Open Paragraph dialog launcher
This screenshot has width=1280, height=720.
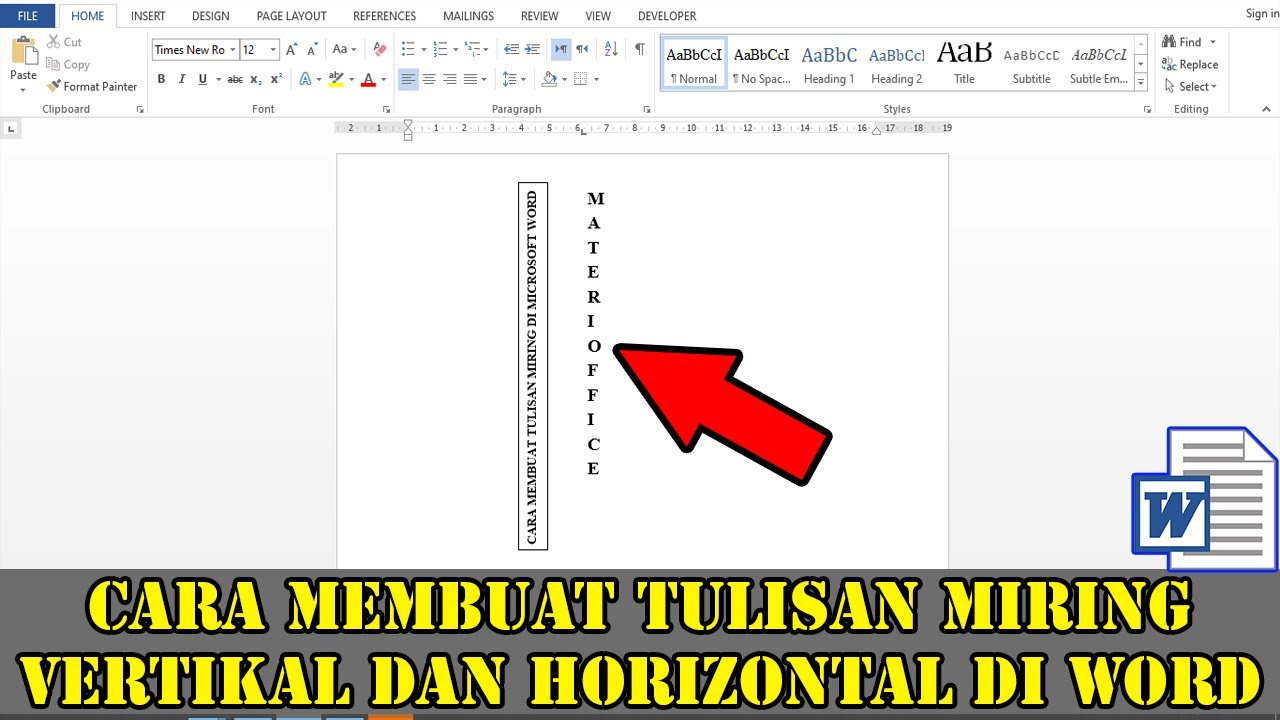coord(646,109)
